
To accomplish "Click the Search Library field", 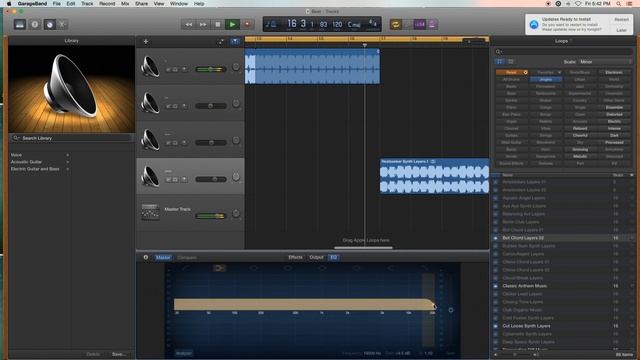I will tap(72, 138).
